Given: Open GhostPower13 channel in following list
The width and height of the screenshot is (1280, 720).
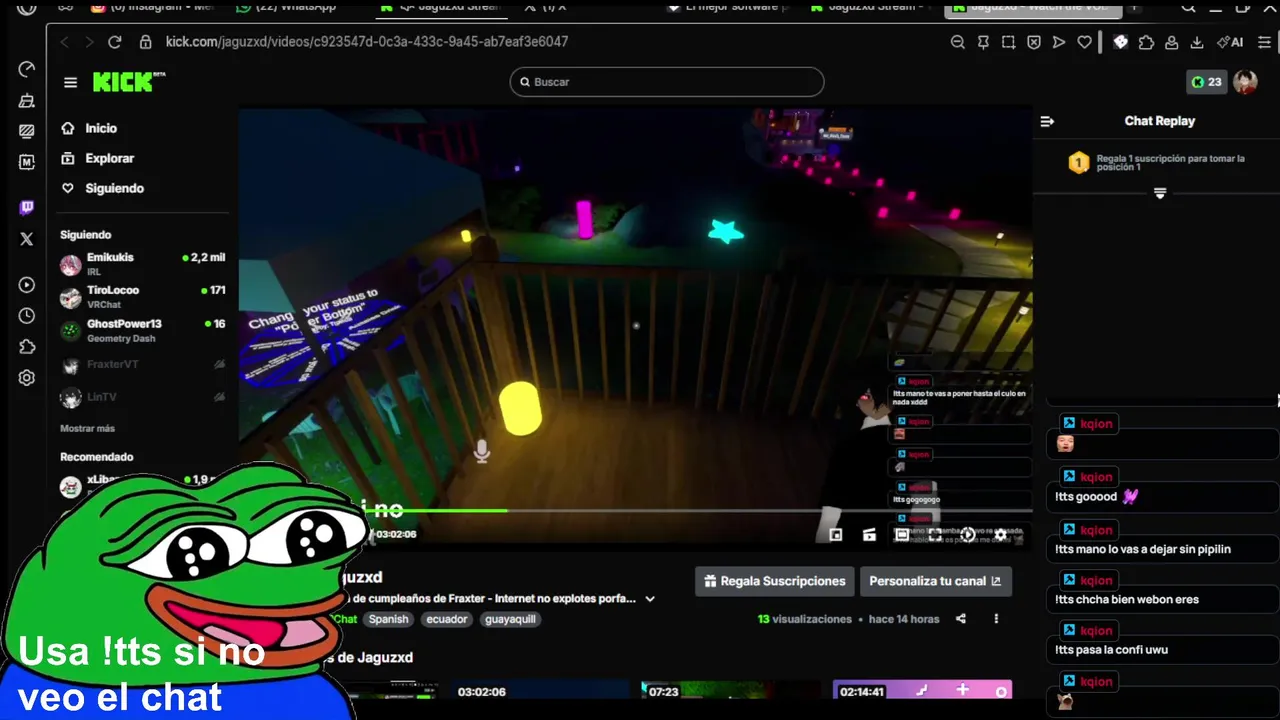Looking at the screenshot, I should [x=142, y=330].
